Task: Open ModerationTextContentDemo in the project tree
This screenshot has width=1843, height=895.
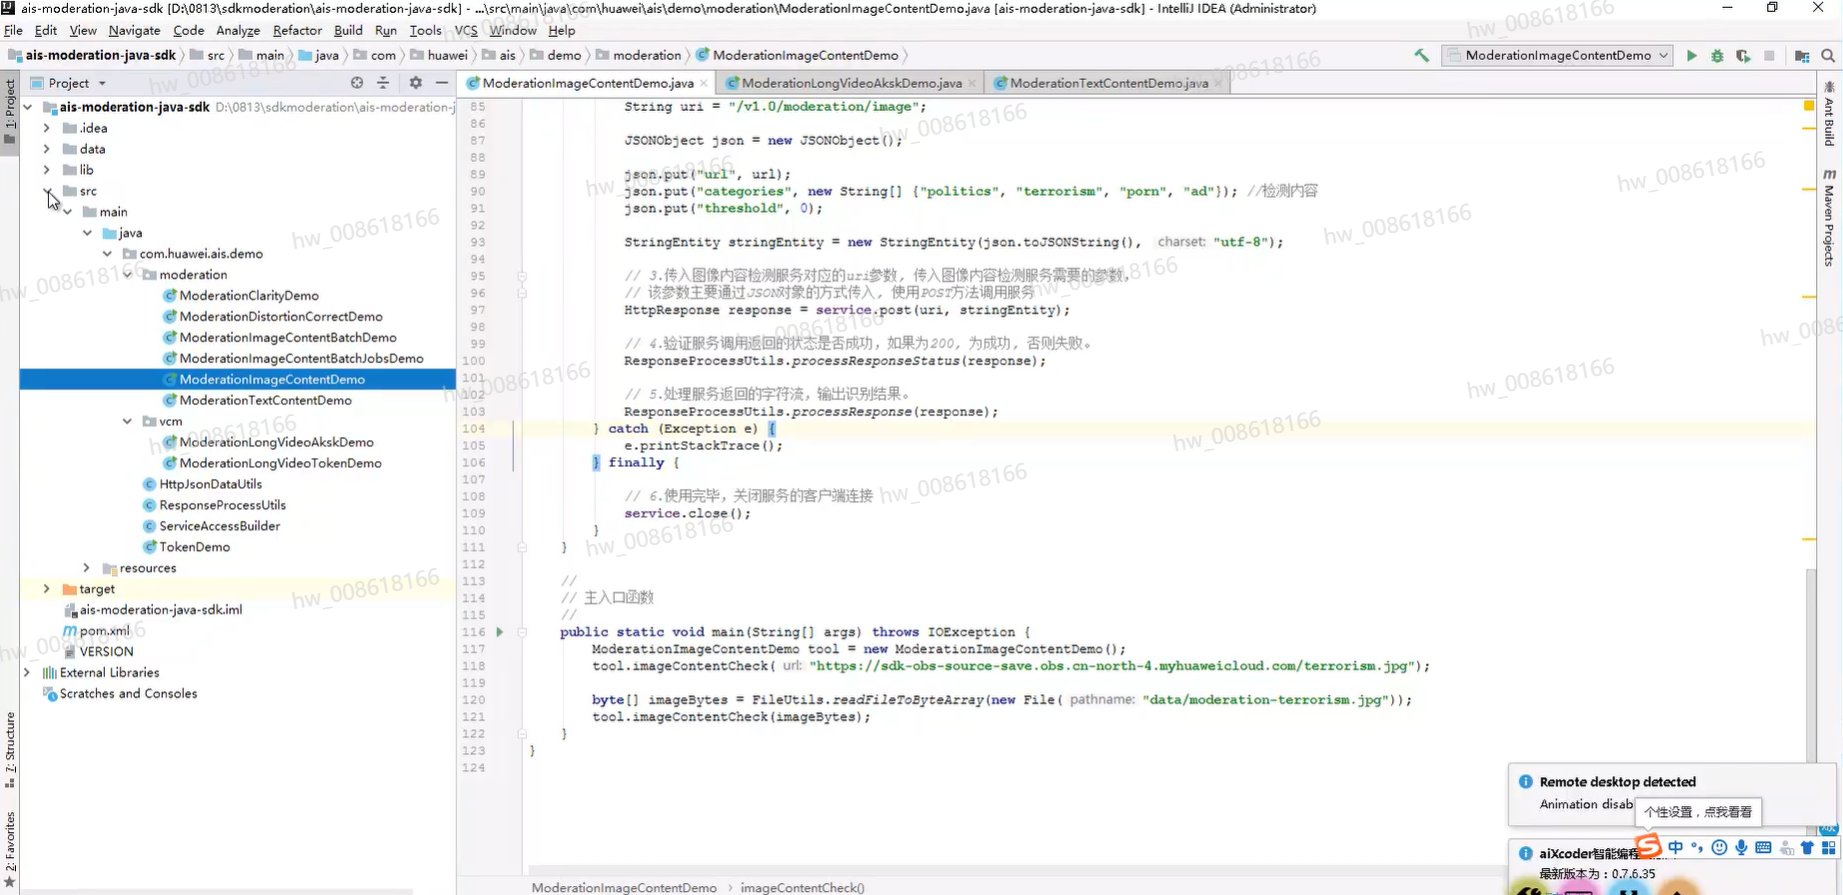Action: pos(265,401)
